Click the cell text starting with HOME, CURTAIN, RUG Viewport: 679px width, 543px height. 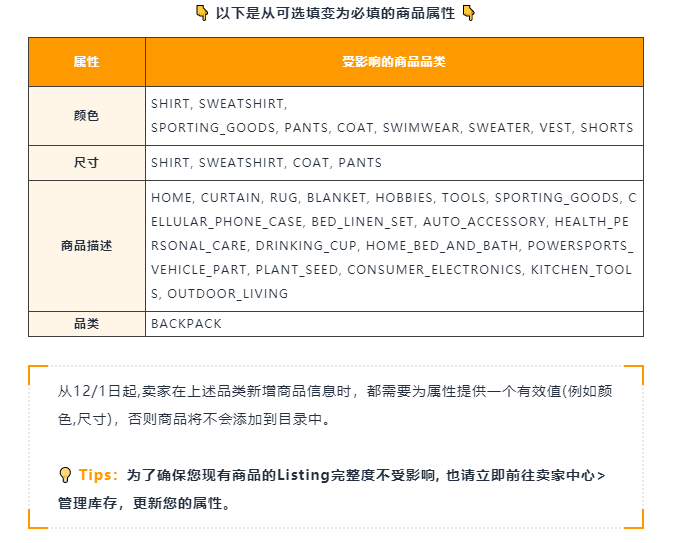pyautogui.click(x=393, y=246)
